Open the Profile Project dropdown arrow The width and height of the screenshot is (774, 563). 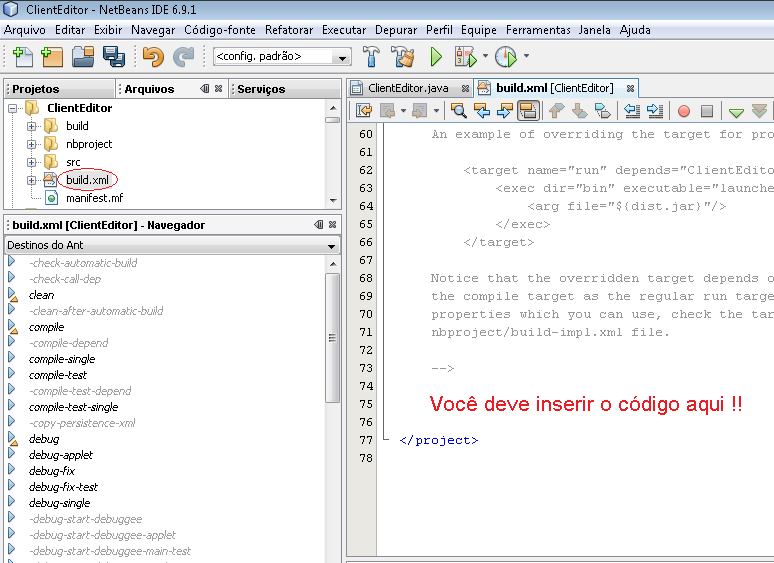coord(526,56)
